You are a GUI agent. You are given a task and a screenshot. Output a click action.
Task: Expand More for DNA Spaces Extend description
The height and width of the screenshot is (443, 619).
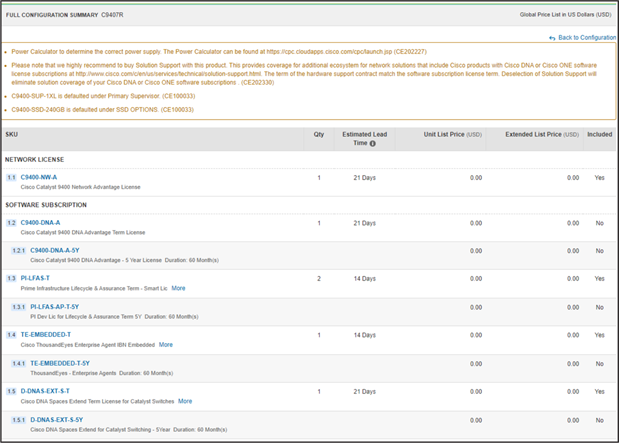pos(185,401)
